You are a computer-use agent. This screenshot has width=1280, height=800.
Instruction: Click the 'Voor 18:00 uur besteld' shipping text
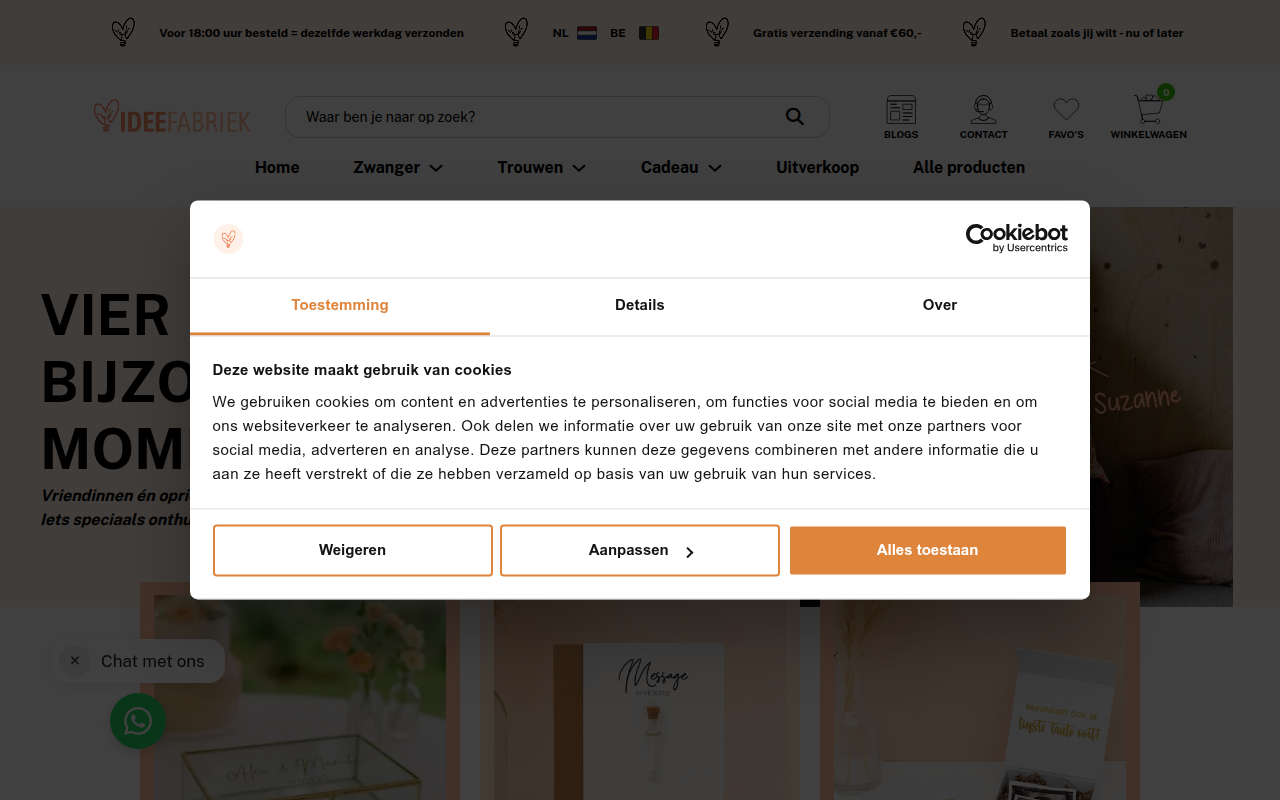pyautogui.click(x=311, y=33)
